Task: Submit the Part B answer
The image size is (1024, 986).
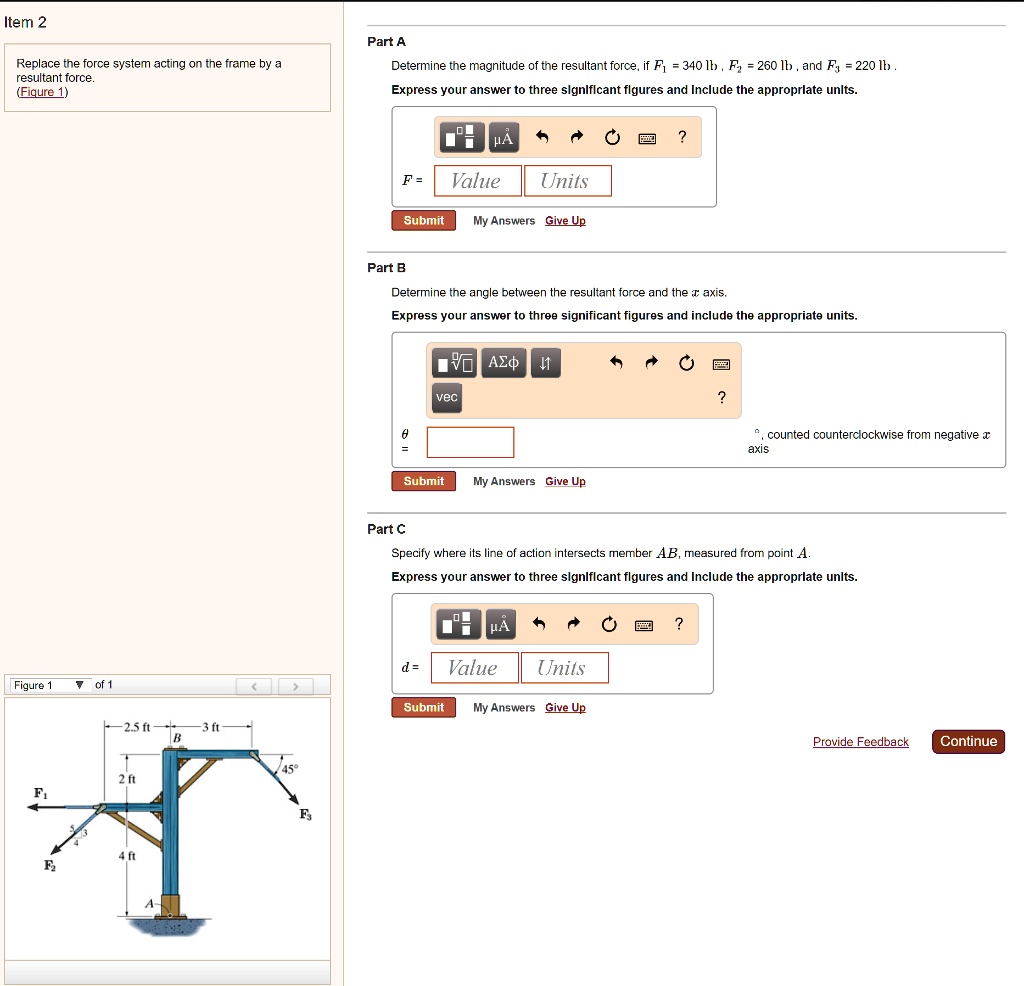Action: pos(424,481)
